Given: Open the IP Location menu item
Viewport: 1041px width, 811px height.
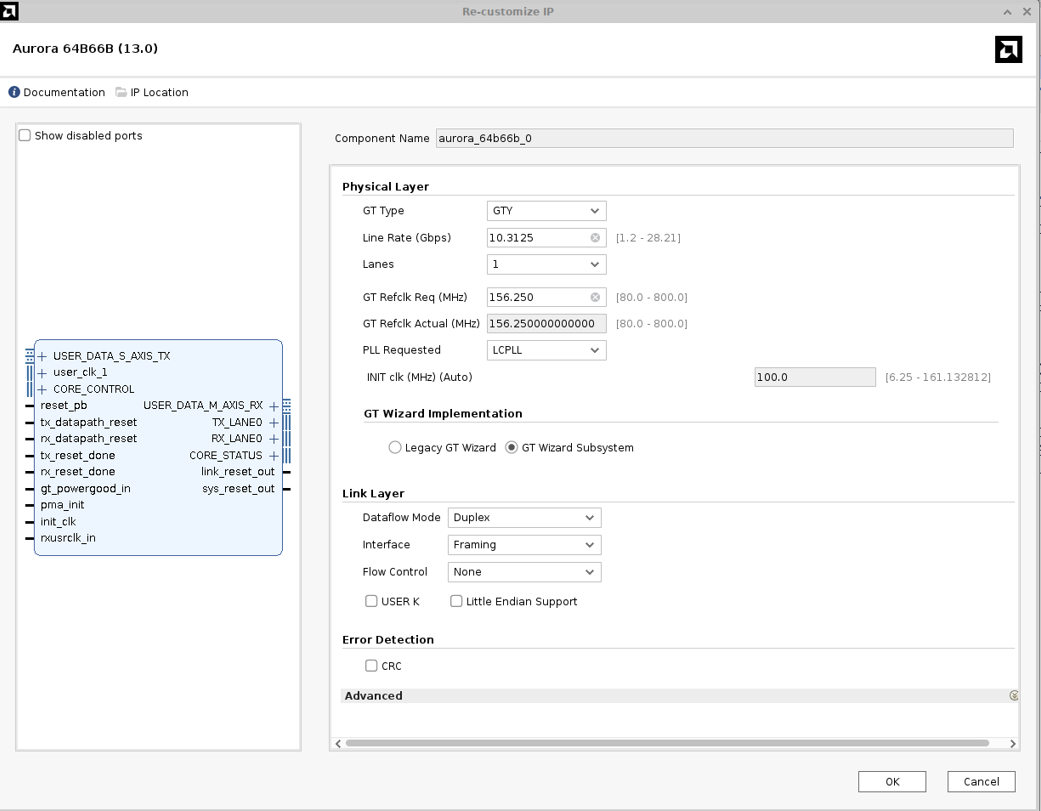Looking at the screenshot, I should click(158, 92).
